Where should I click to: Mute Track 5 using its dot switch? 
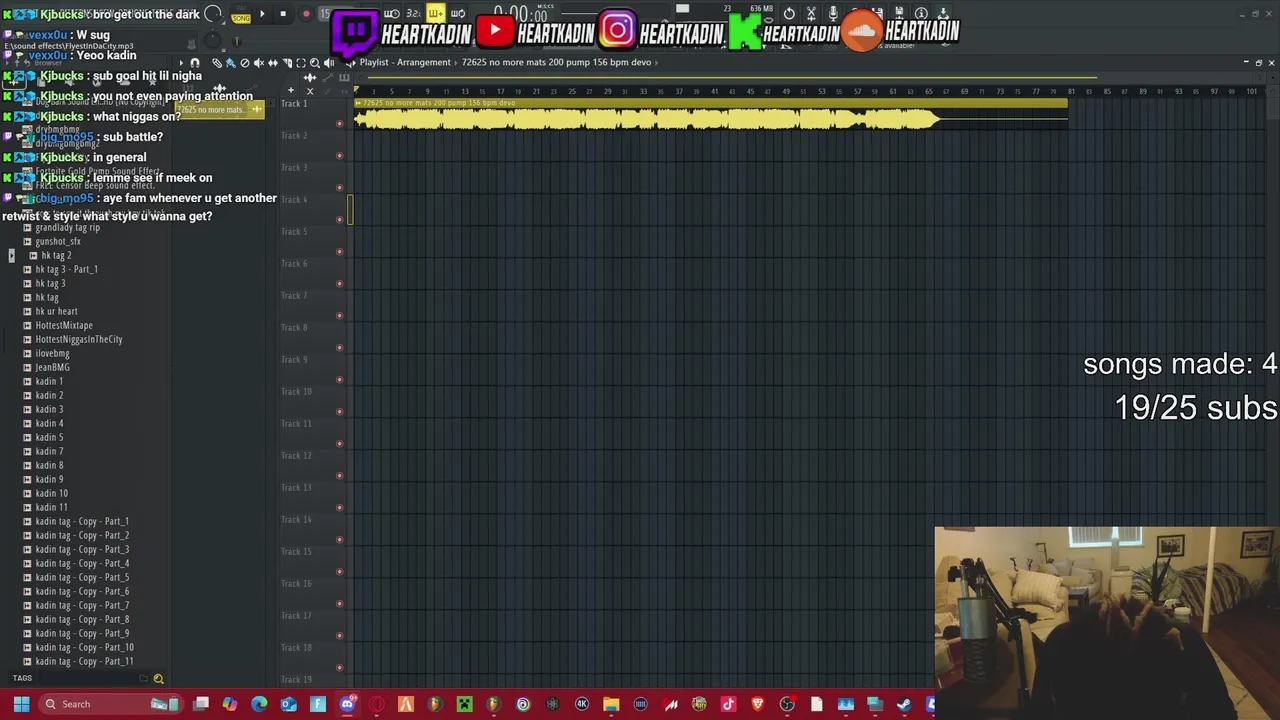(x=340, y=251)
